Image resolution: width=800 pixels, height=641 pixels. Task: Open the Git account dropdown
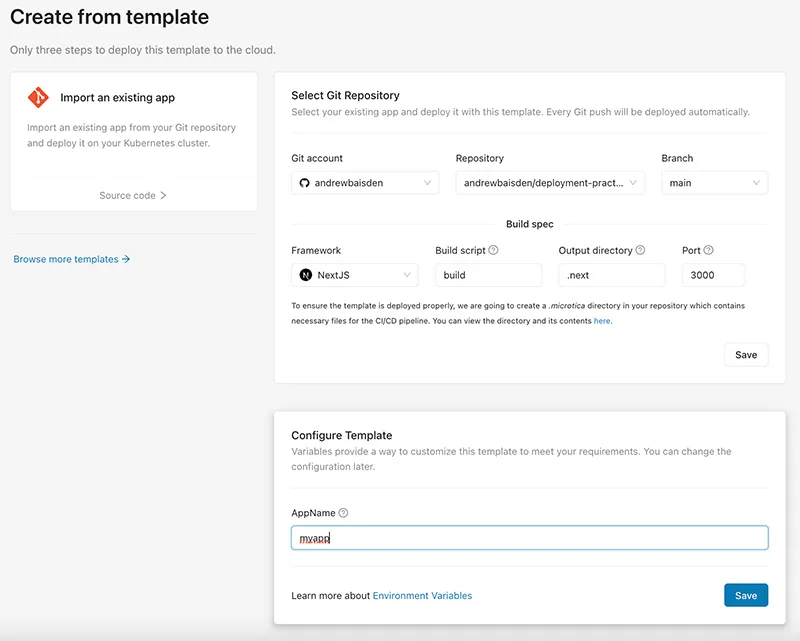[x=365, y=183]
